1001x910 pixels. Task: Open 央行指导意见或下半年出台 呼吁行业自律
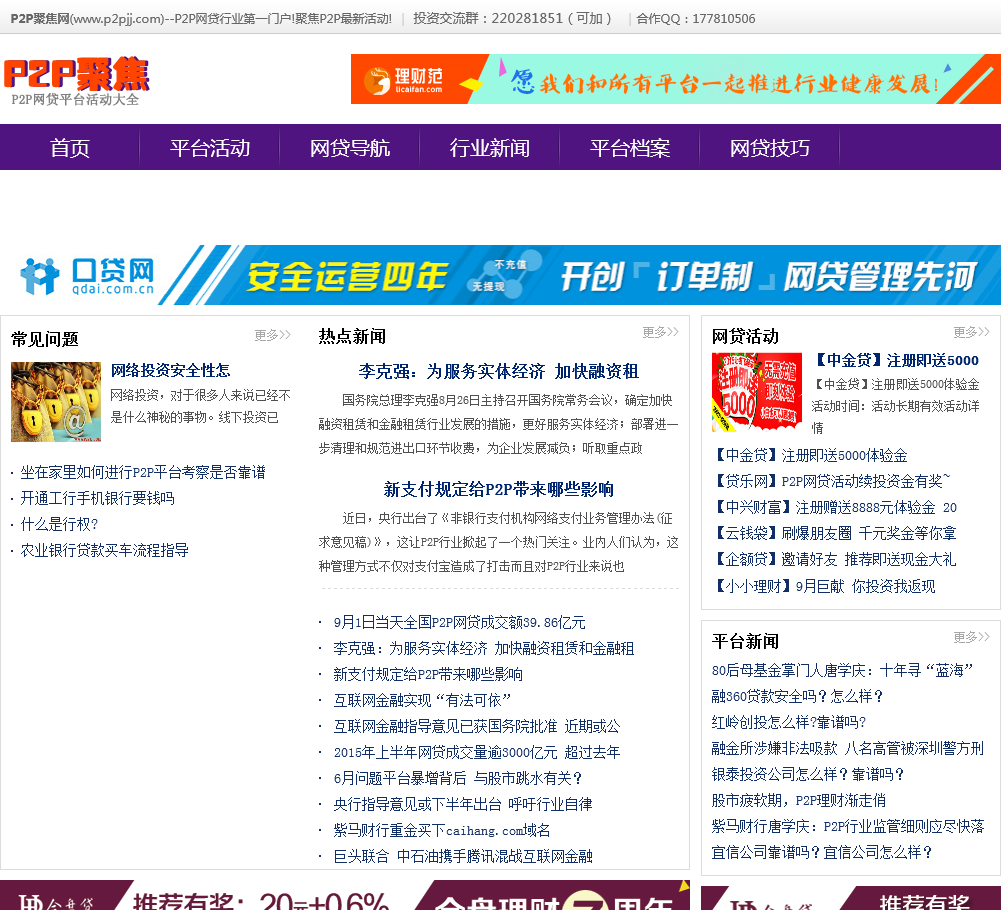click(x=463, y=805)
